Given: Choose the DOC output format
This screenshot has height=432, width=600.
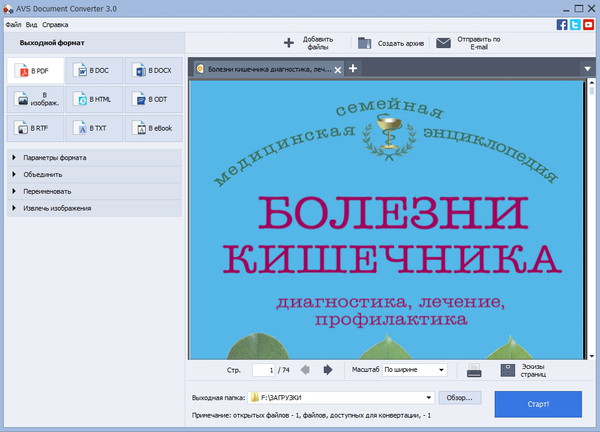Looking at the screenshot, I should click(93, 71).
